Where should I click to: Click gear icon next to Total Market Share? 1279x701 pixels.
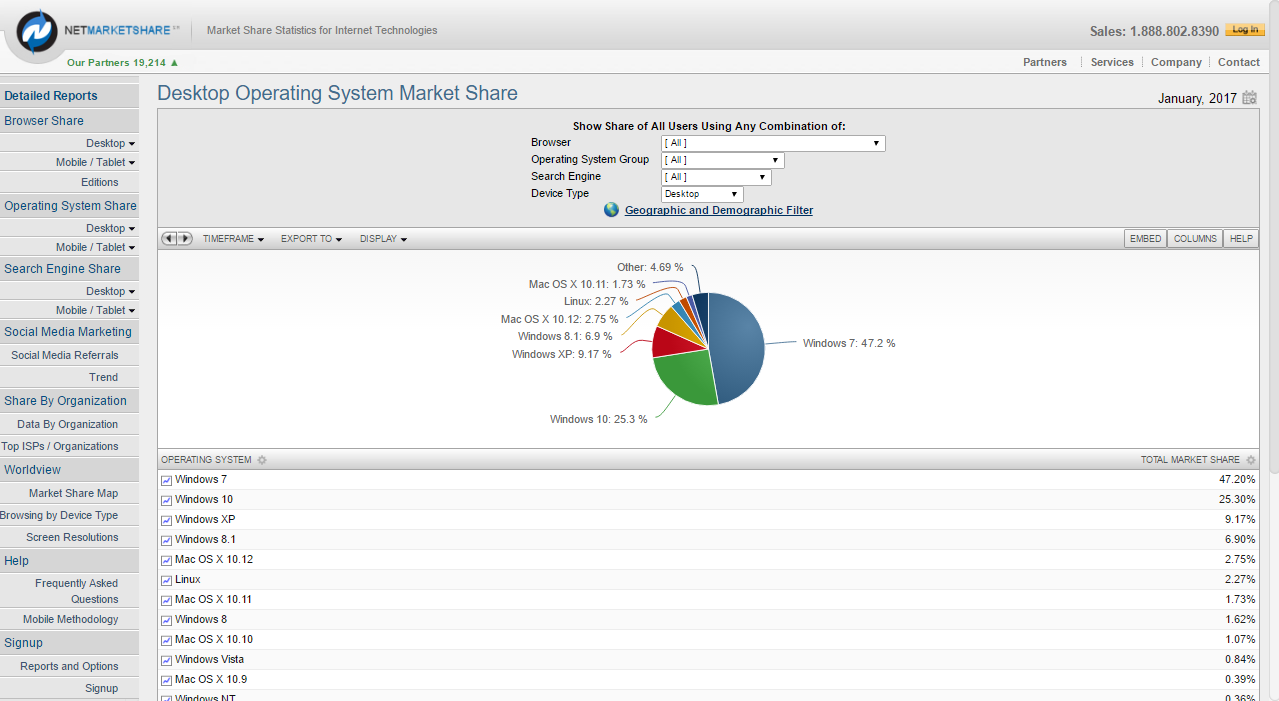click(x=1250, y=460)
